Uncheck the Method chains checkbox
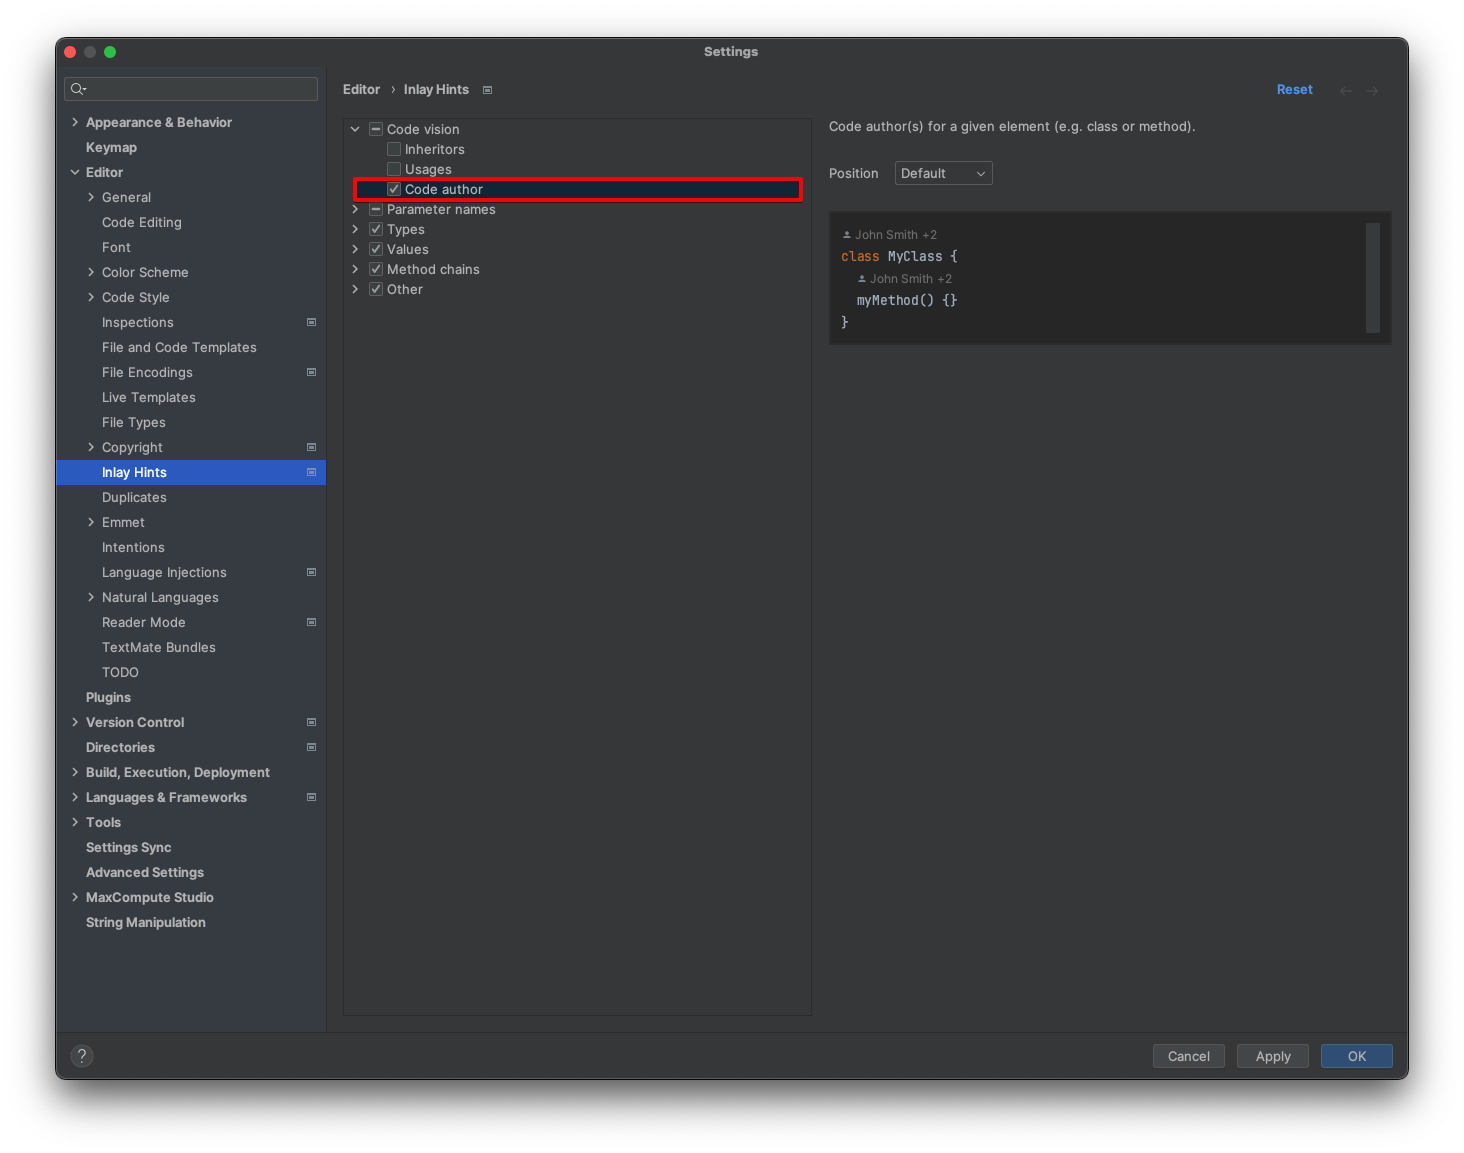 (376, 269)
